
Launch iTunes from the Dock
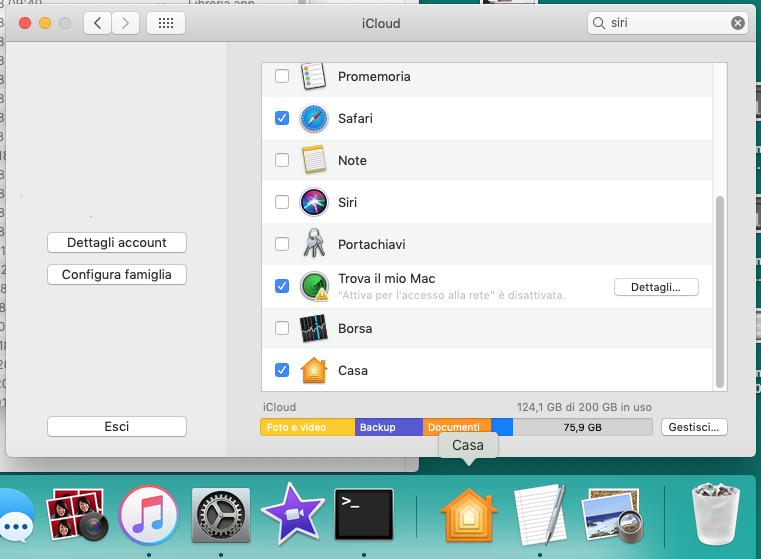148,515
